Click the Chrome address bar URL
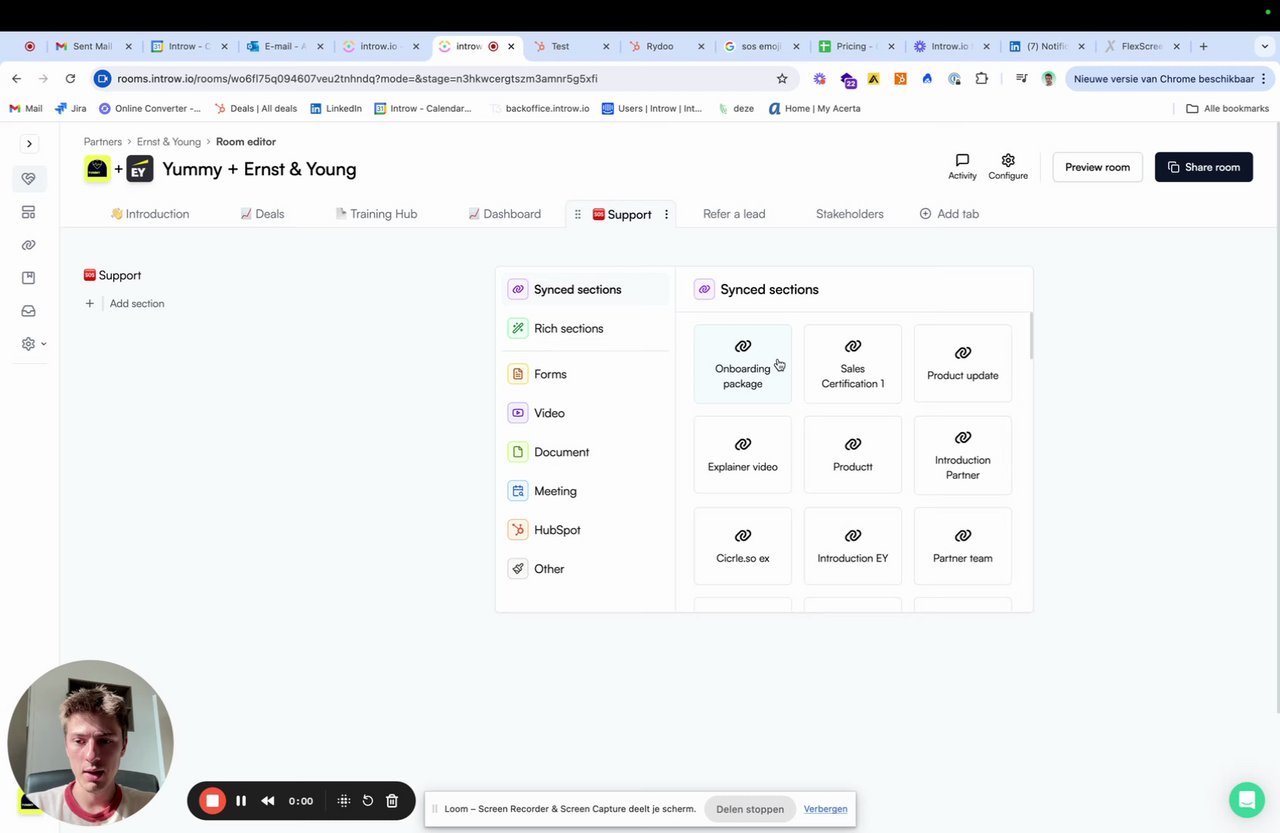Image resolution: width=1280 pixels, height=833 pixels. (x=357, y=78)
